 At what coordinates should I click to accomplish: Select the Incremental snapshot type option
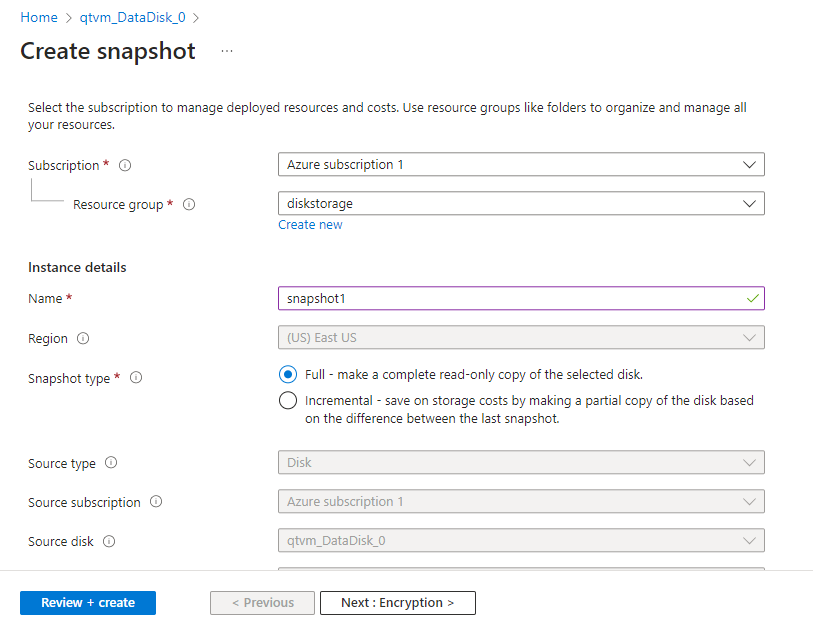(x=288, y=400)
